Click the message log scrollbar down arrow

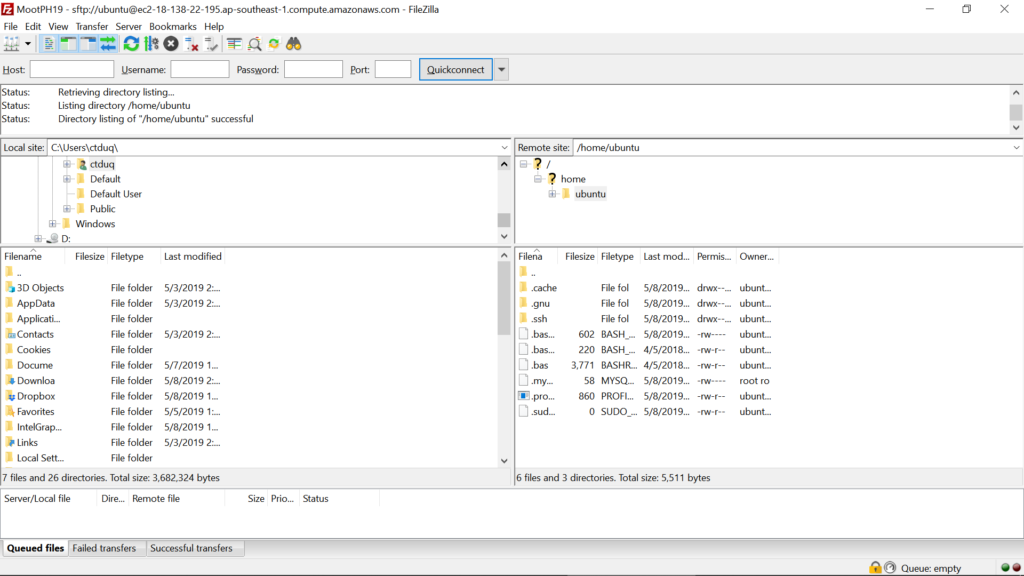pyautogui.click(x=1016, y=128)
